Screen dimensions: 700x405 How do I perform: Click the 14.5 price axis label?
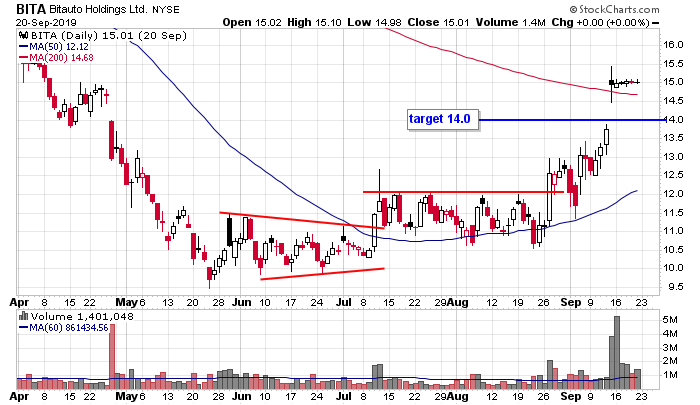coord(673,101)
